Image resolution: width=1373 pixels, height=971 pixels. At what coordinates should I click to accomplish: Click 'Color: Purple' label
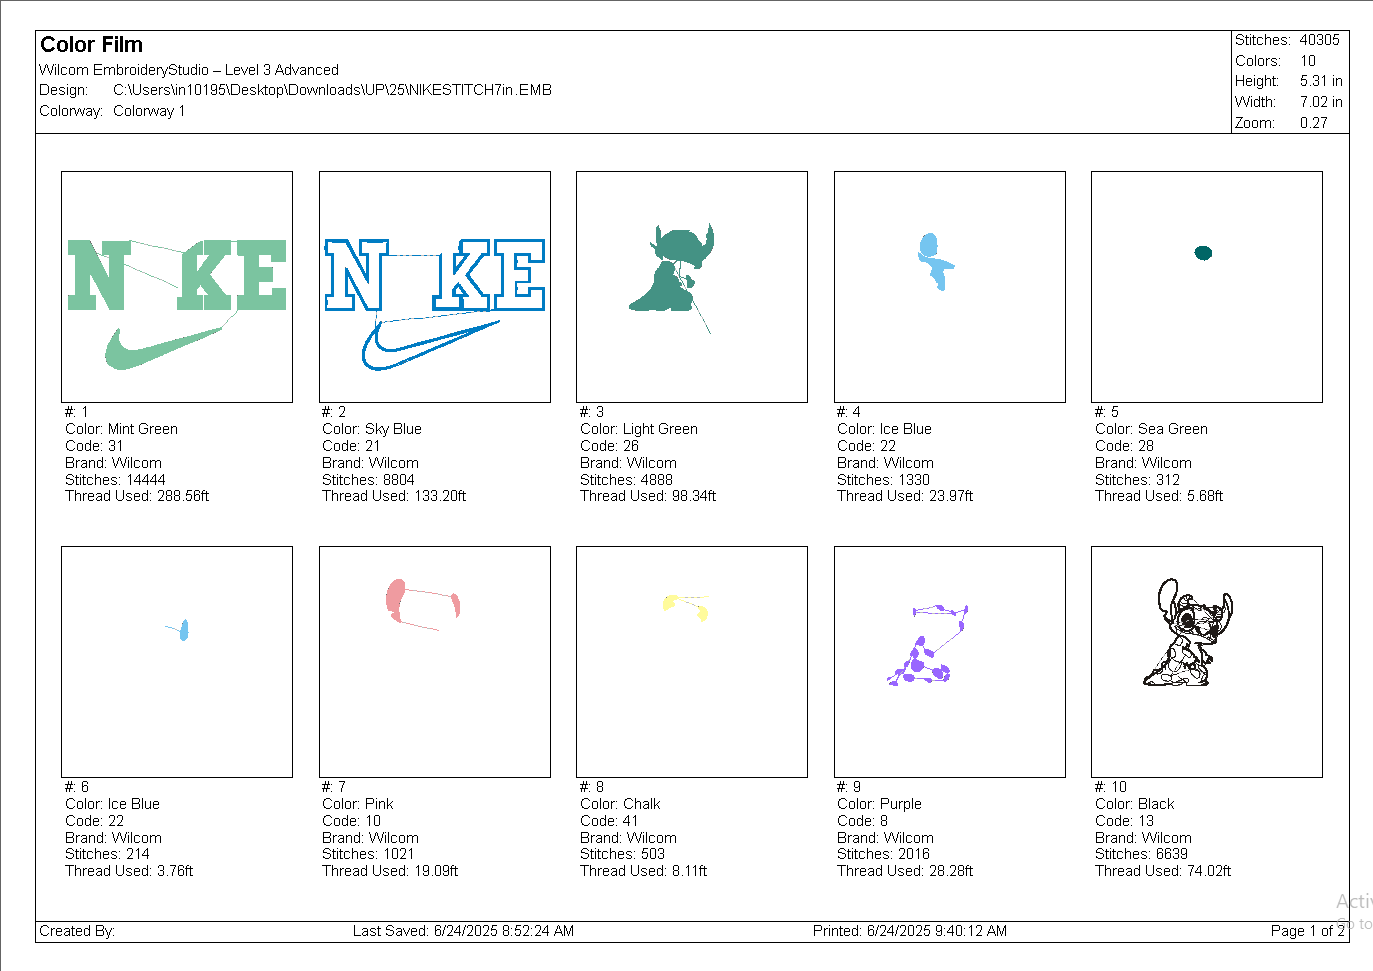pos(879,804)
